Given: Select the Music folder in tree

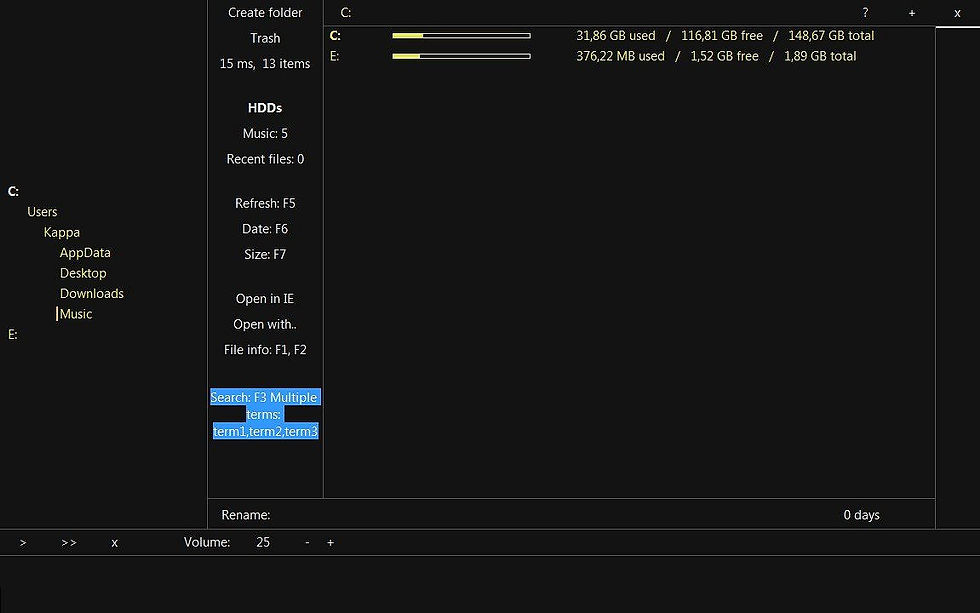Looking at the screenshot, I should (76, 314).
